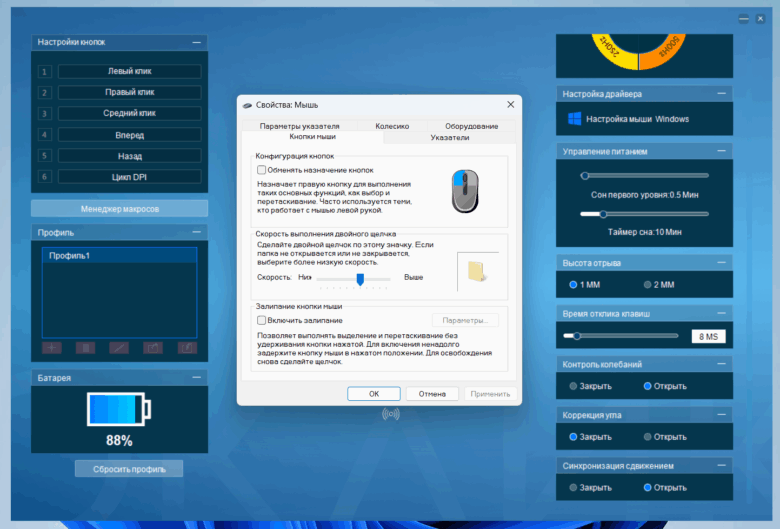The height and width of the screenshot is (529, 780).
Task: Close the Свойства: Мышь dialog
Action: 510,105
